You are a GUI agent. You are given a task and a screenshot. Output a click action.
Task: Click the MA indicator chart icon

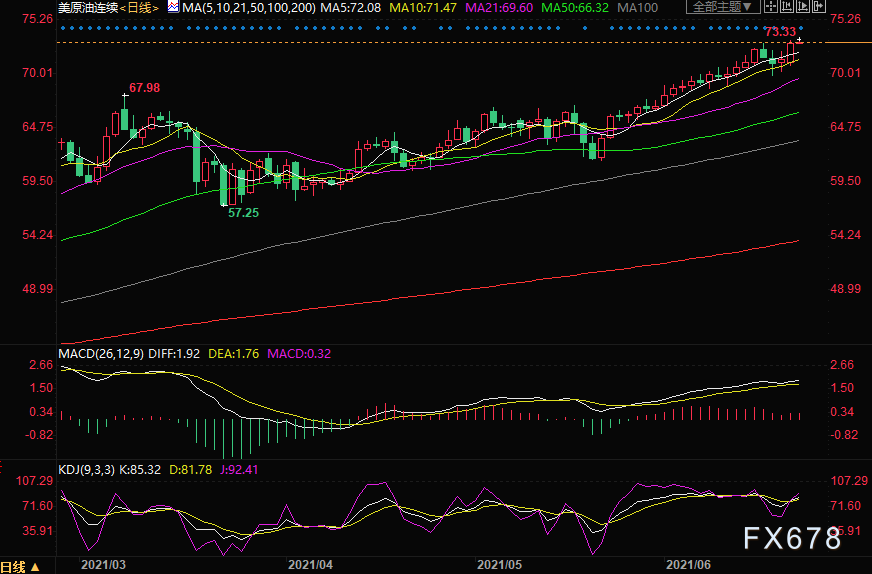173,7
